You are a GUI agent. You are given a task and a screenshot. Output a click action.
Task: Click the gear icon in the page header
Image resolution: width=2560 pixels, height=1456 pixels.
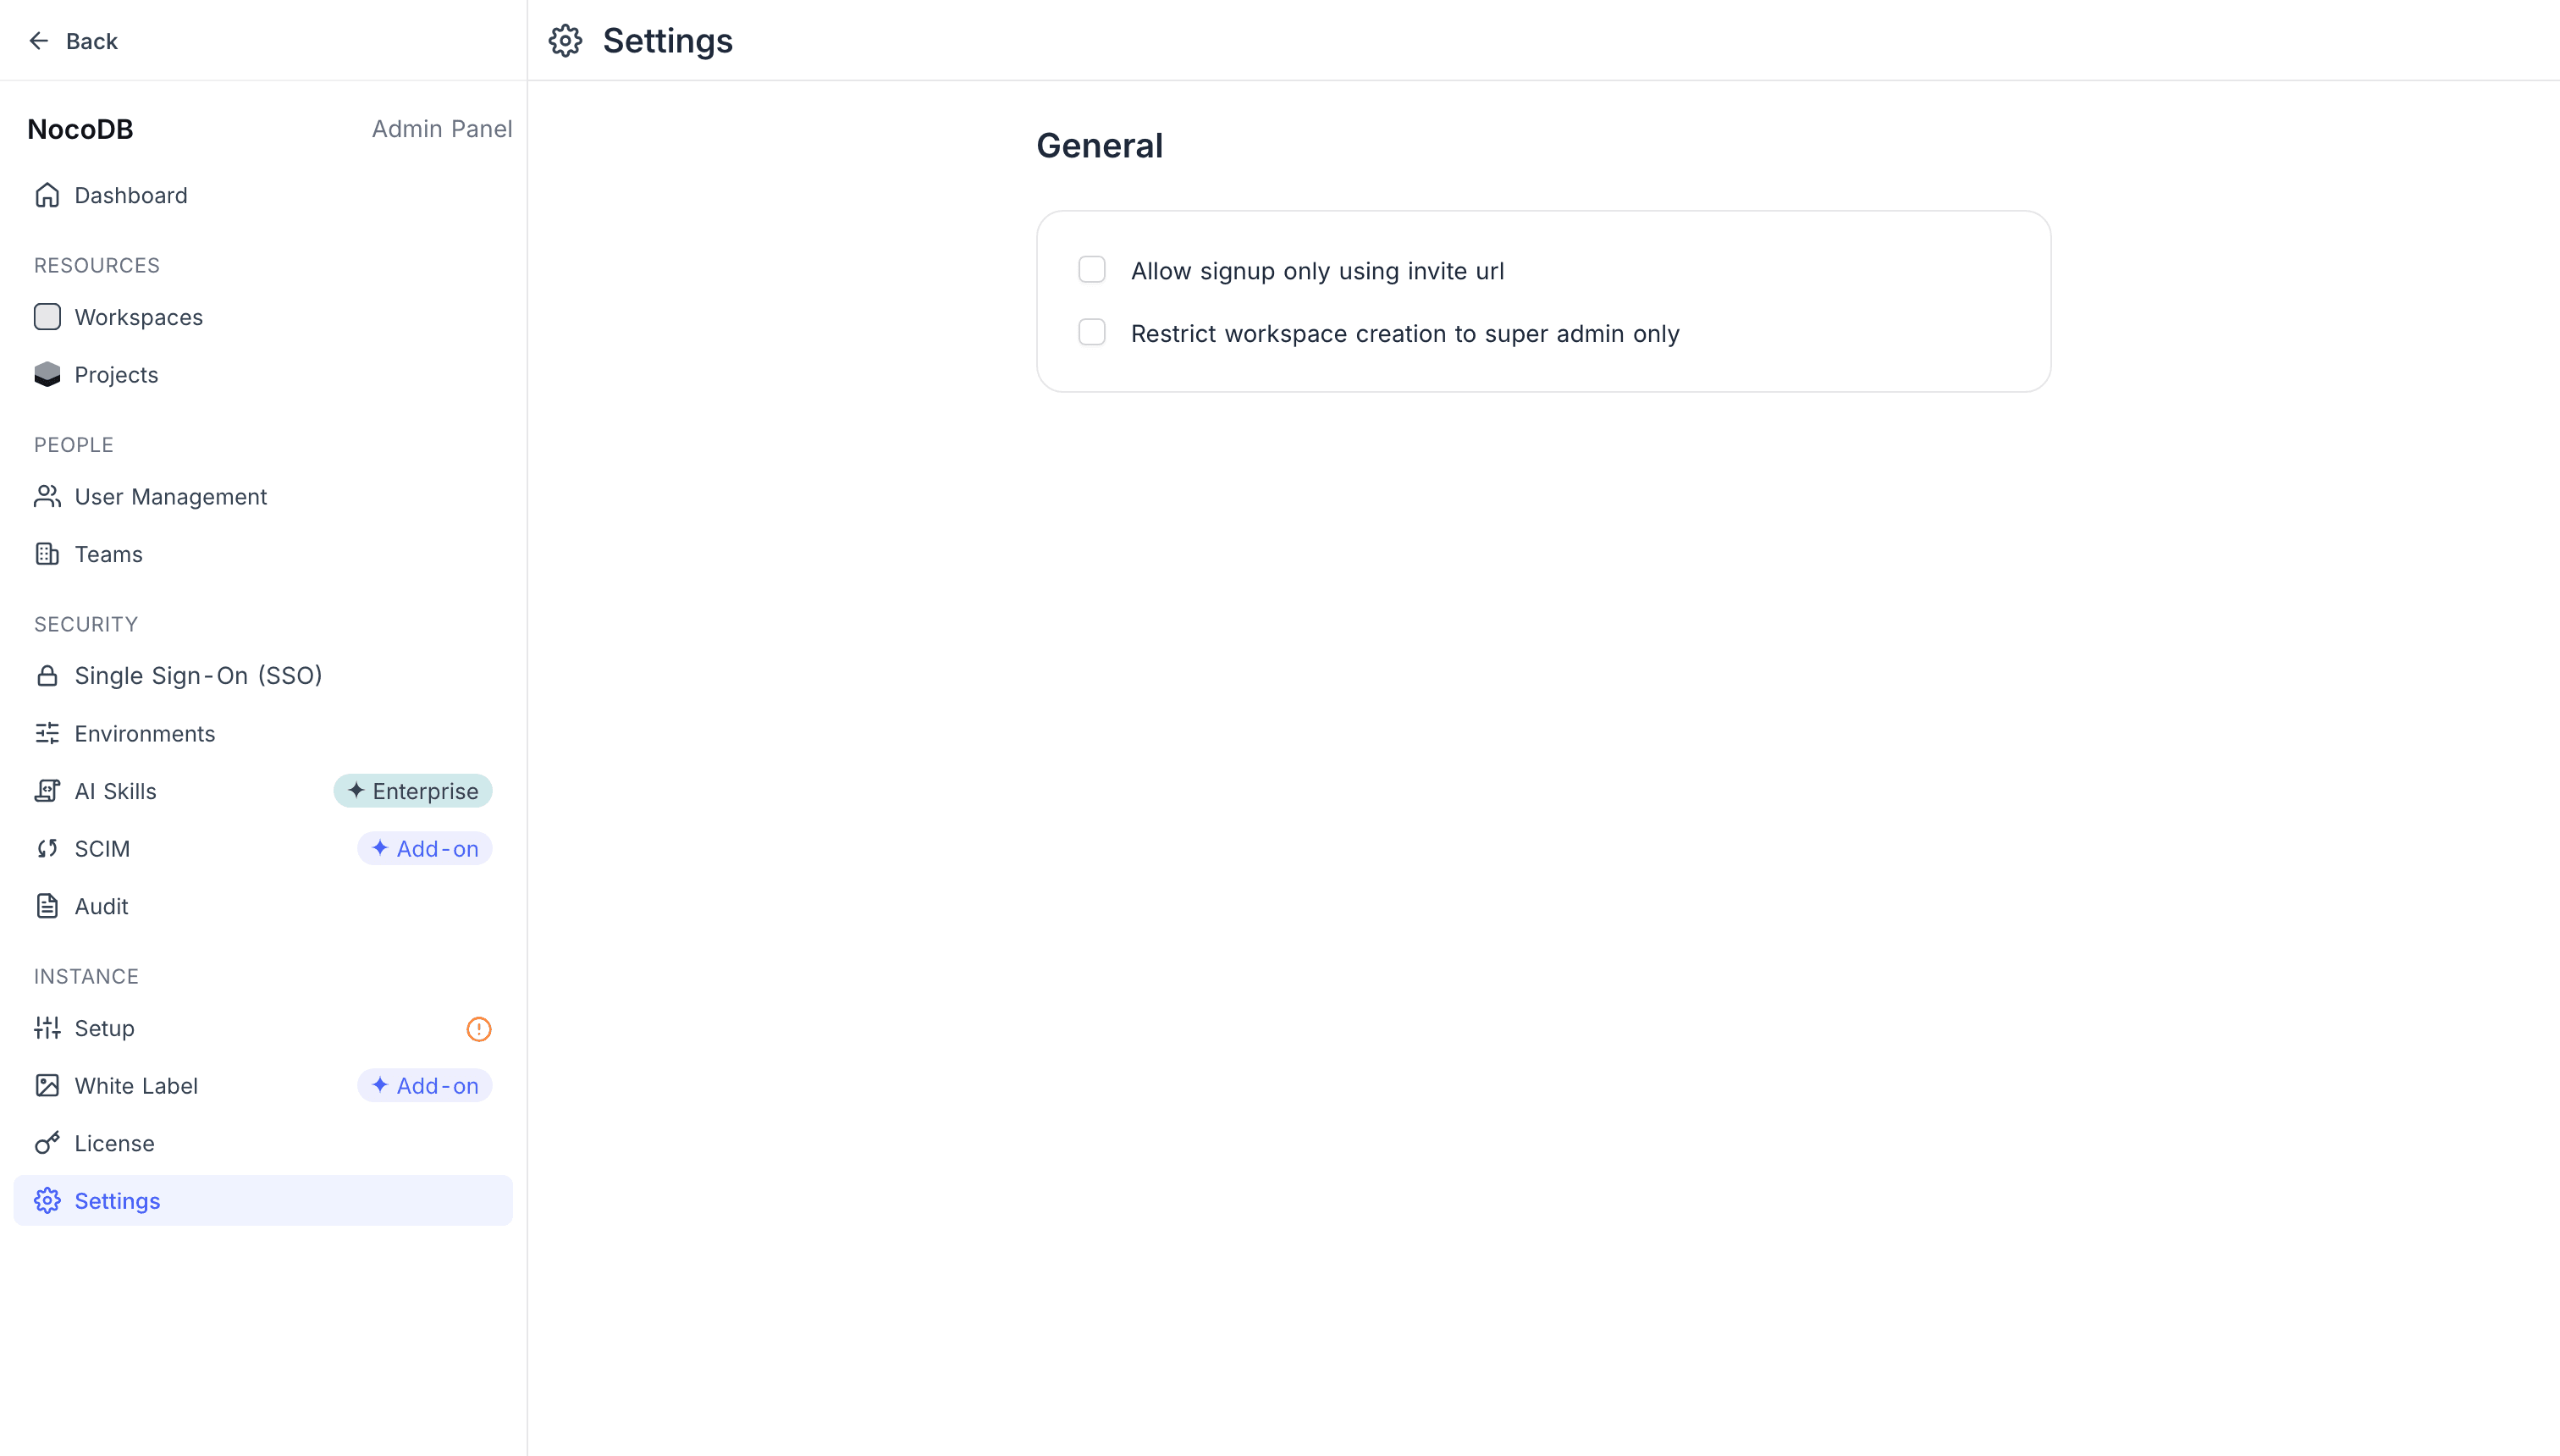coord(565,41)
